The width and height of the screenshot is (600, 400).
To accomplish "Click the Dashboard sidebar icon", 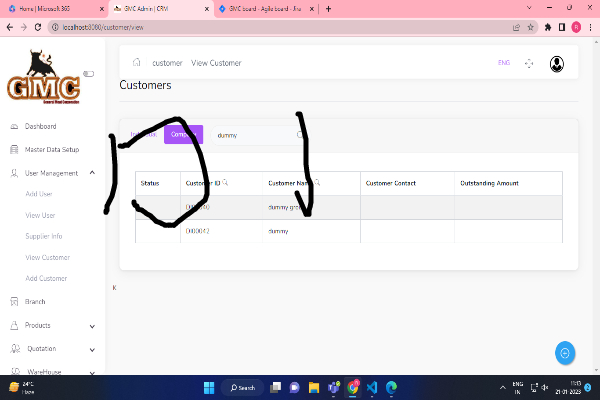I will pos(13,127).
